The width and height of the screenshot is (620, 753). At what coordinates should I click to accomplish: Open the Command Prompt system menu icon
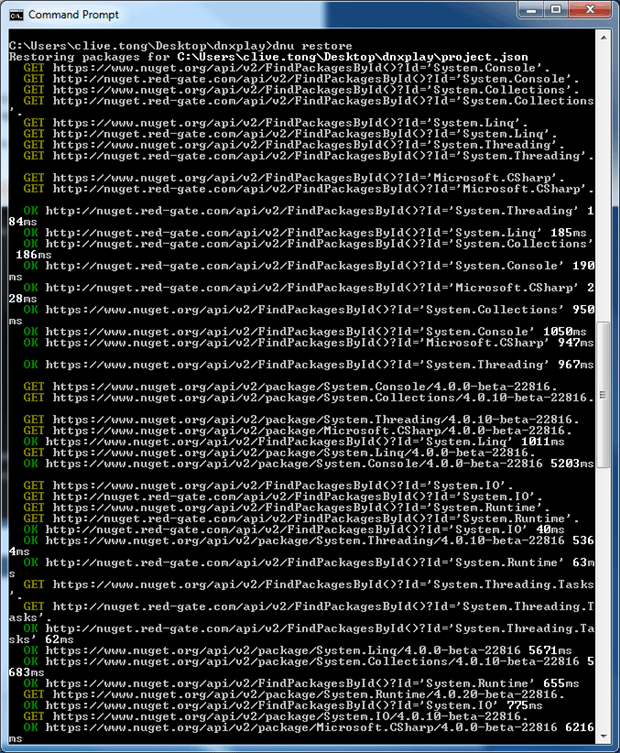(x=16, y=15)
